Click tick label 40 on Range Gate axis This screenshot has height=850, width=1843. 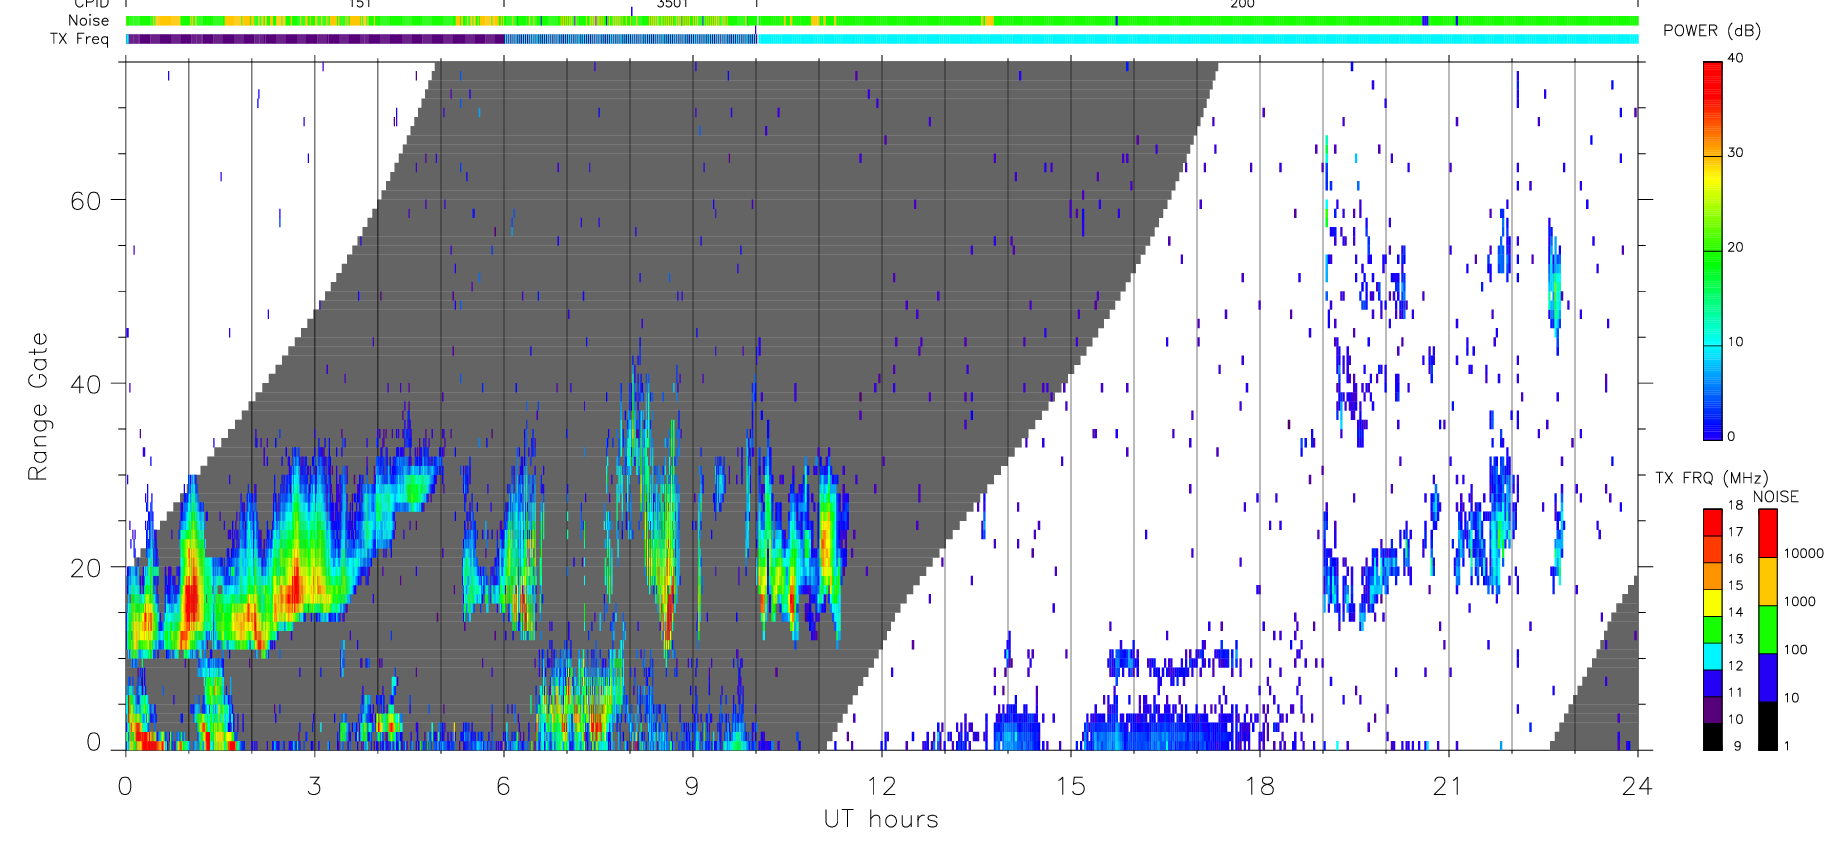pos(86,384)
